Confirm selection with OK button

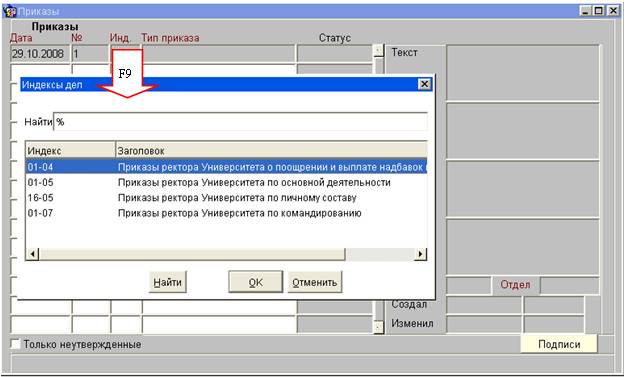click(256, 282)
